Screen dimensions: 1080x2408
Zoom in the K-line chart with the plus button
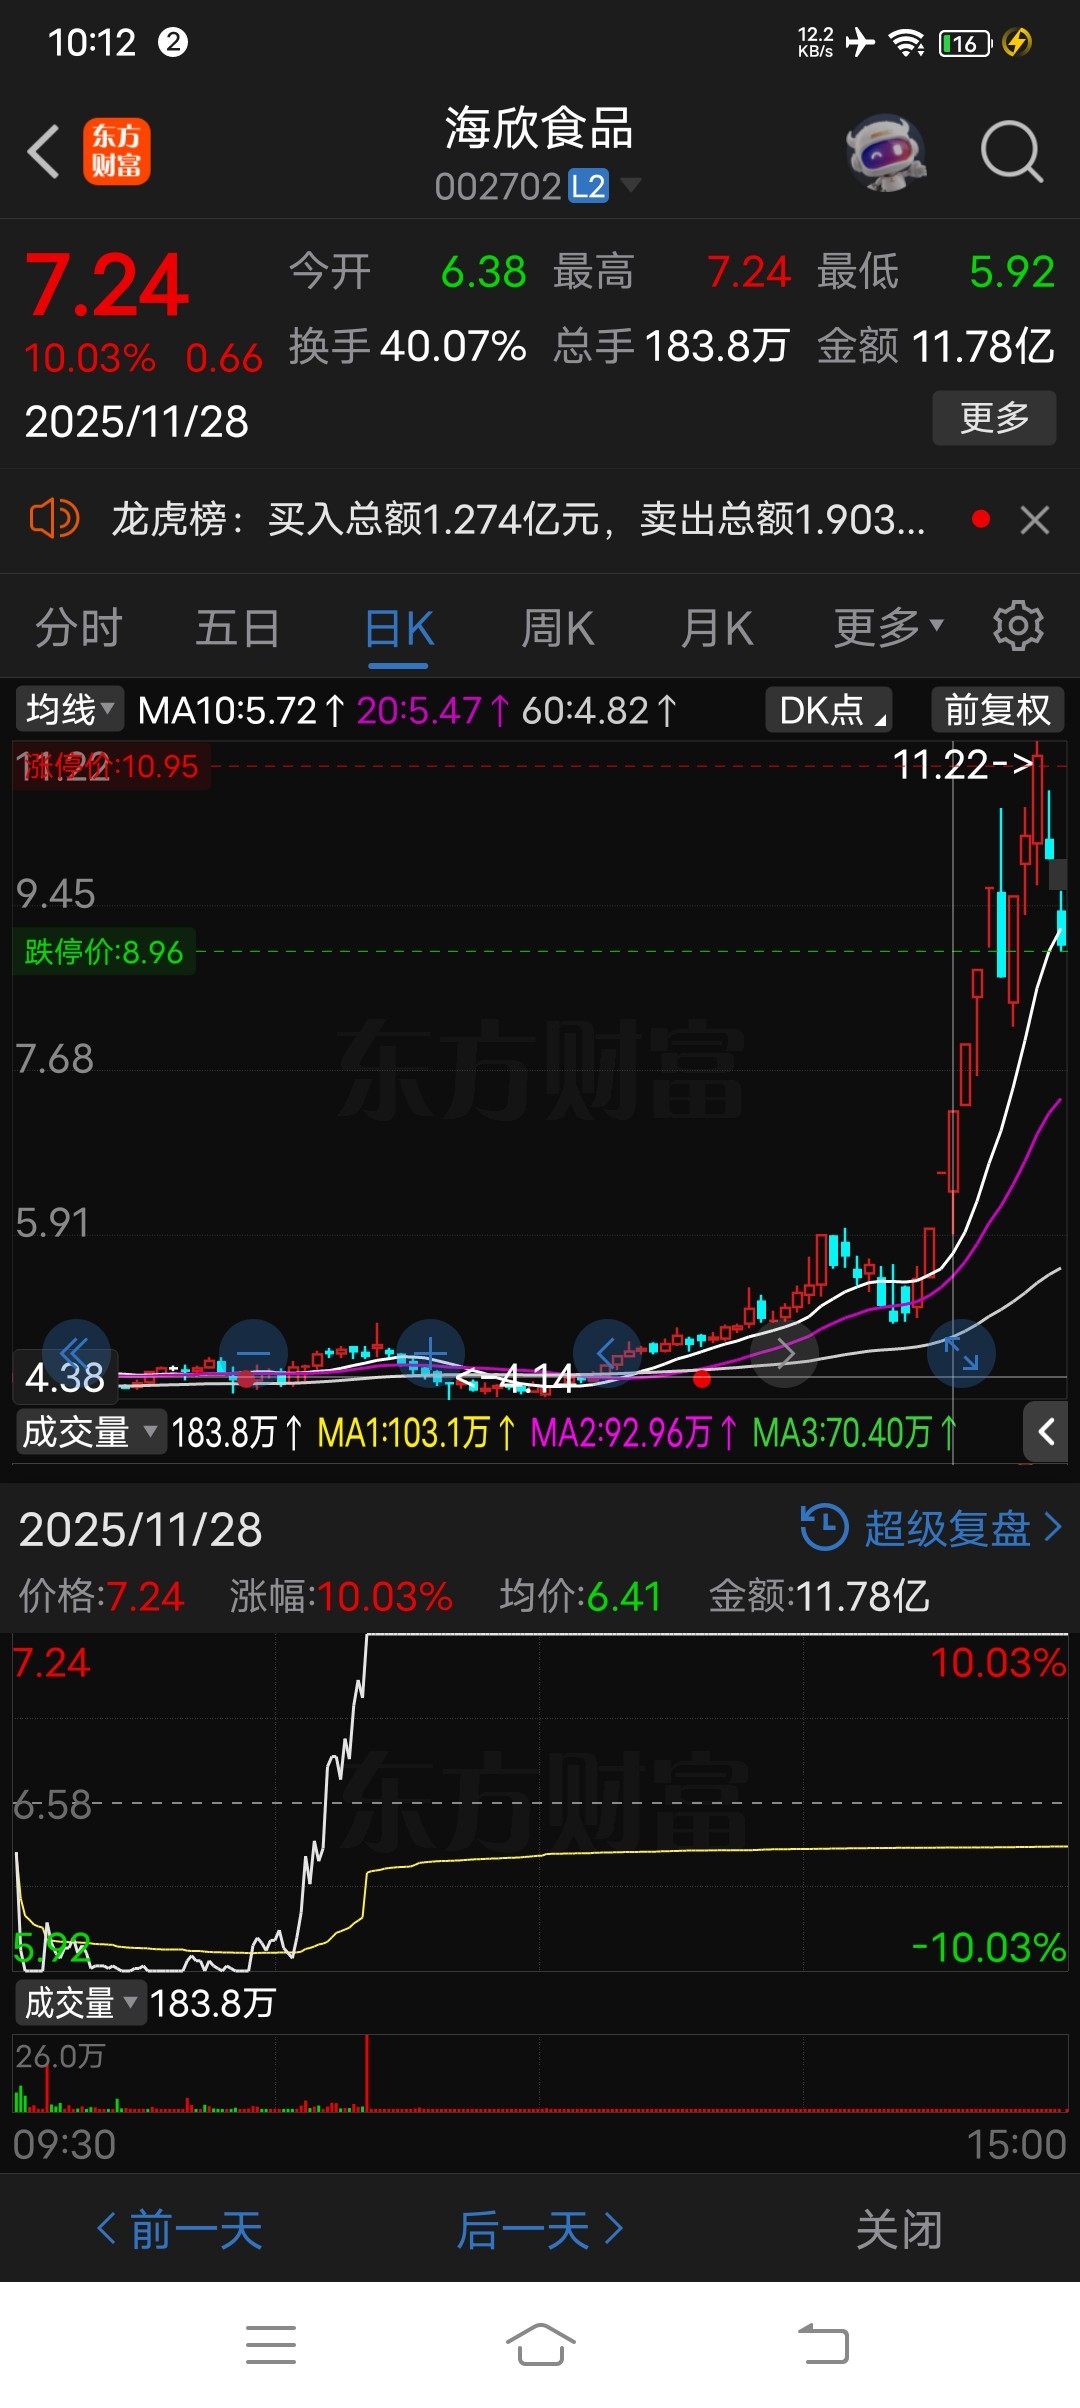coord(430,1353)
